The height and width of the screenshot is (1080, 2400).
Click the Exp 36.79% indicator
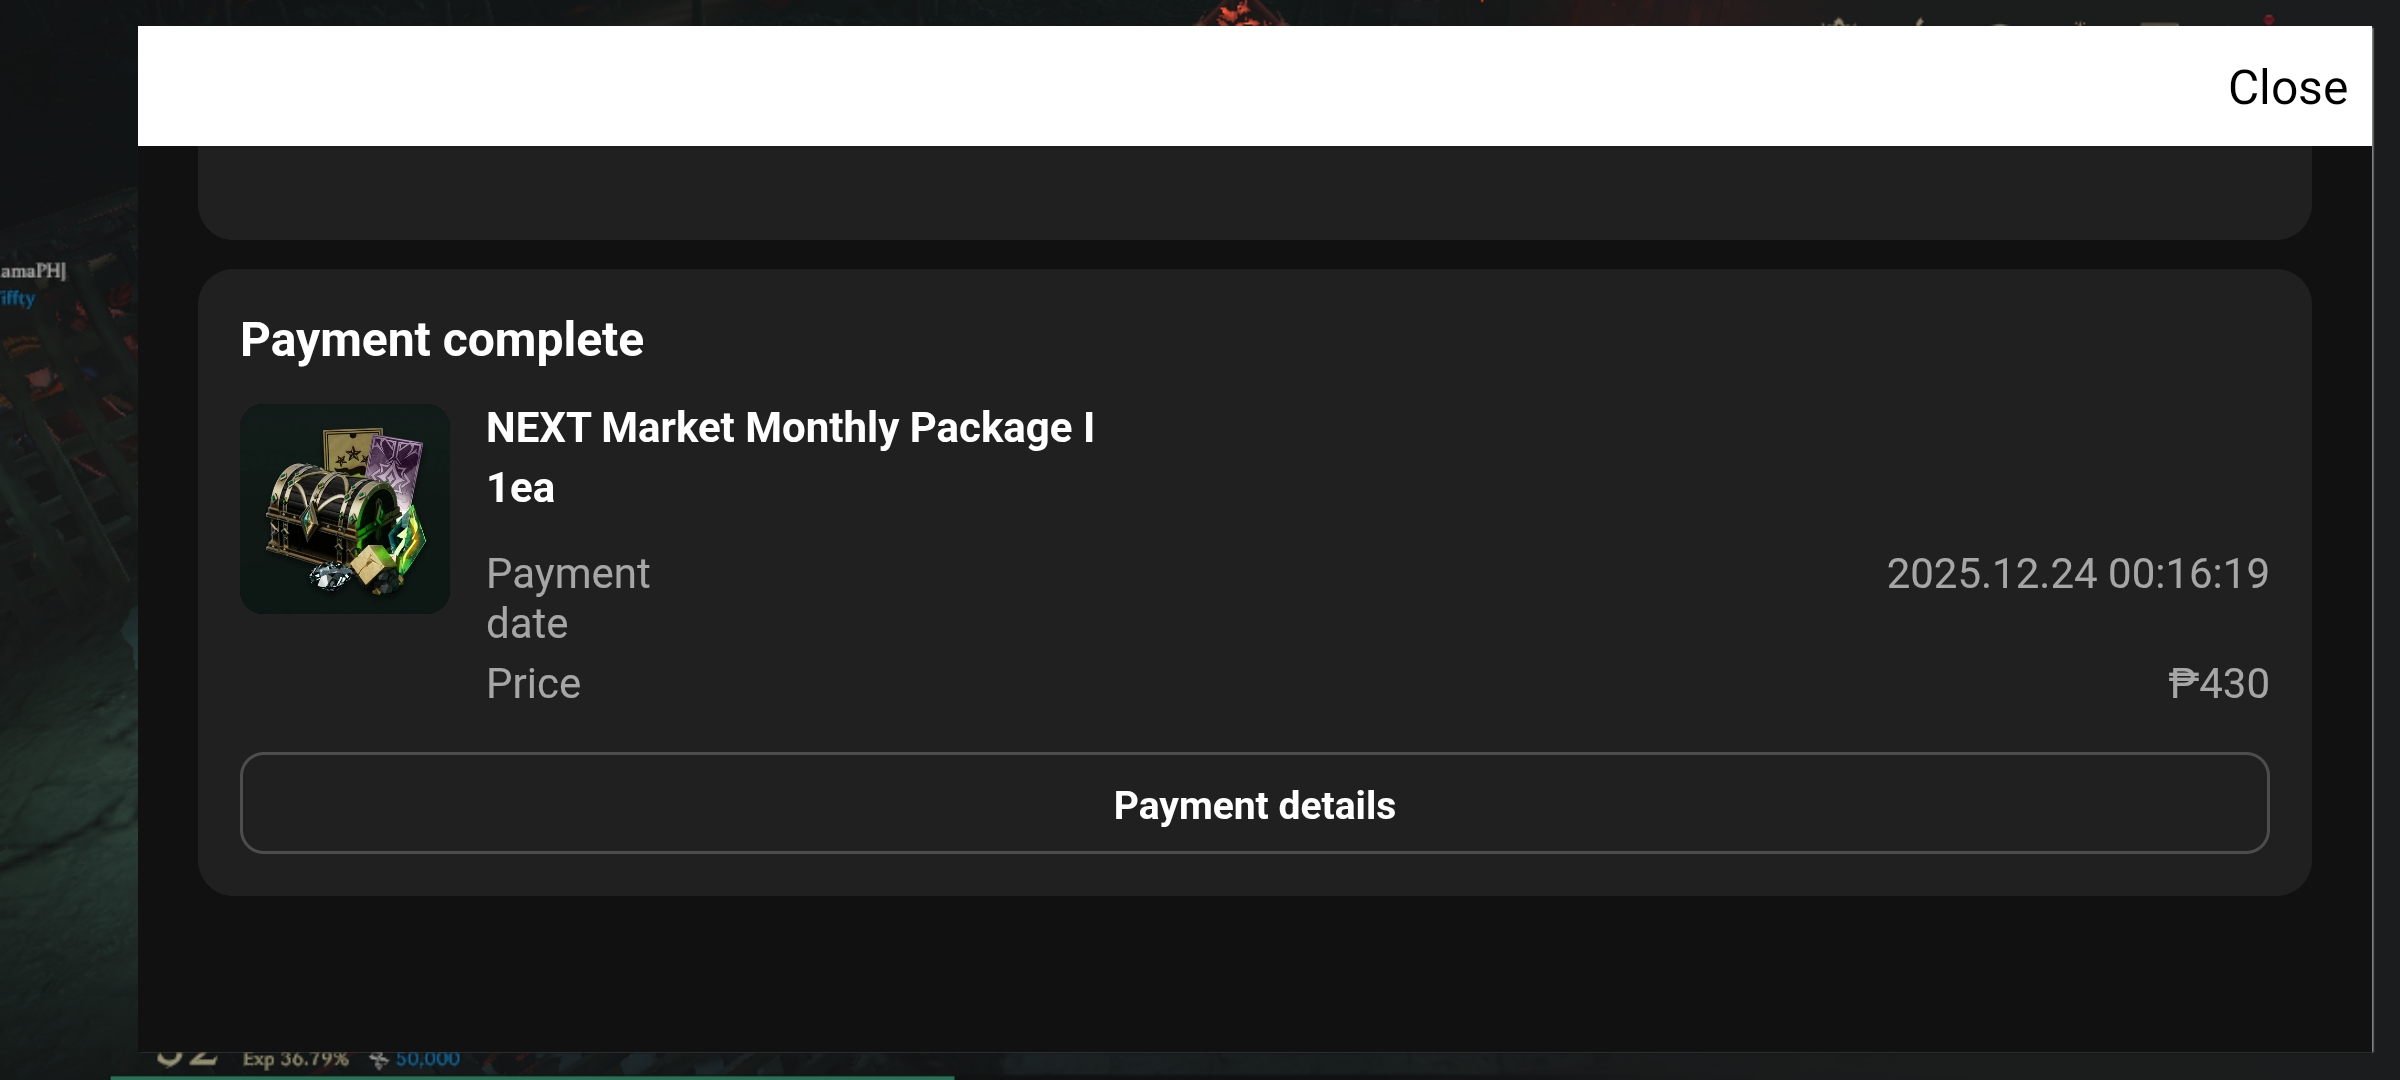[295, 1059]
